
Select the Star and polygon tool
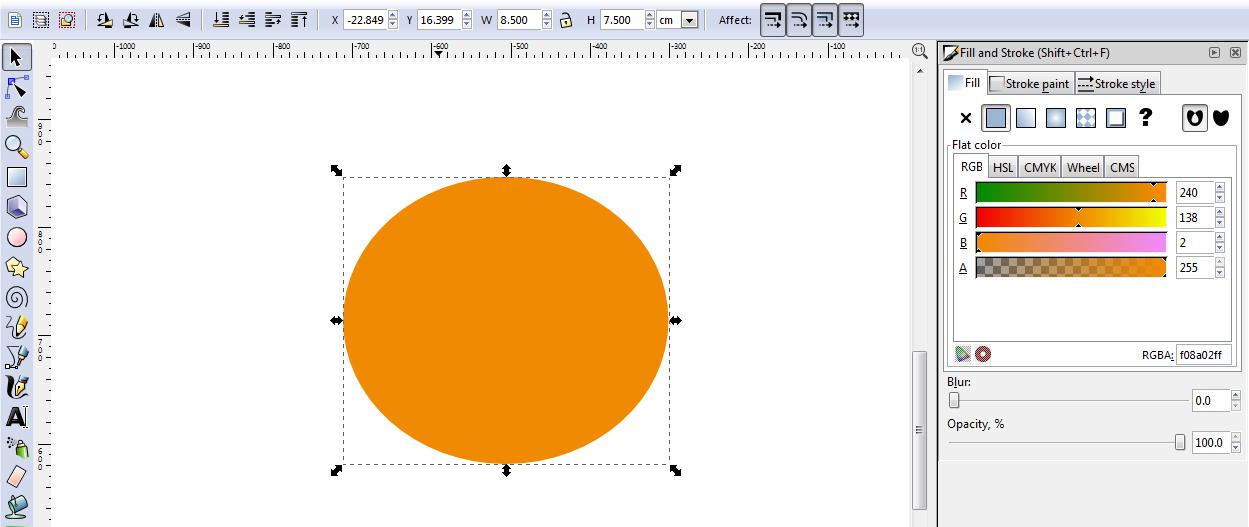(17, 267)
